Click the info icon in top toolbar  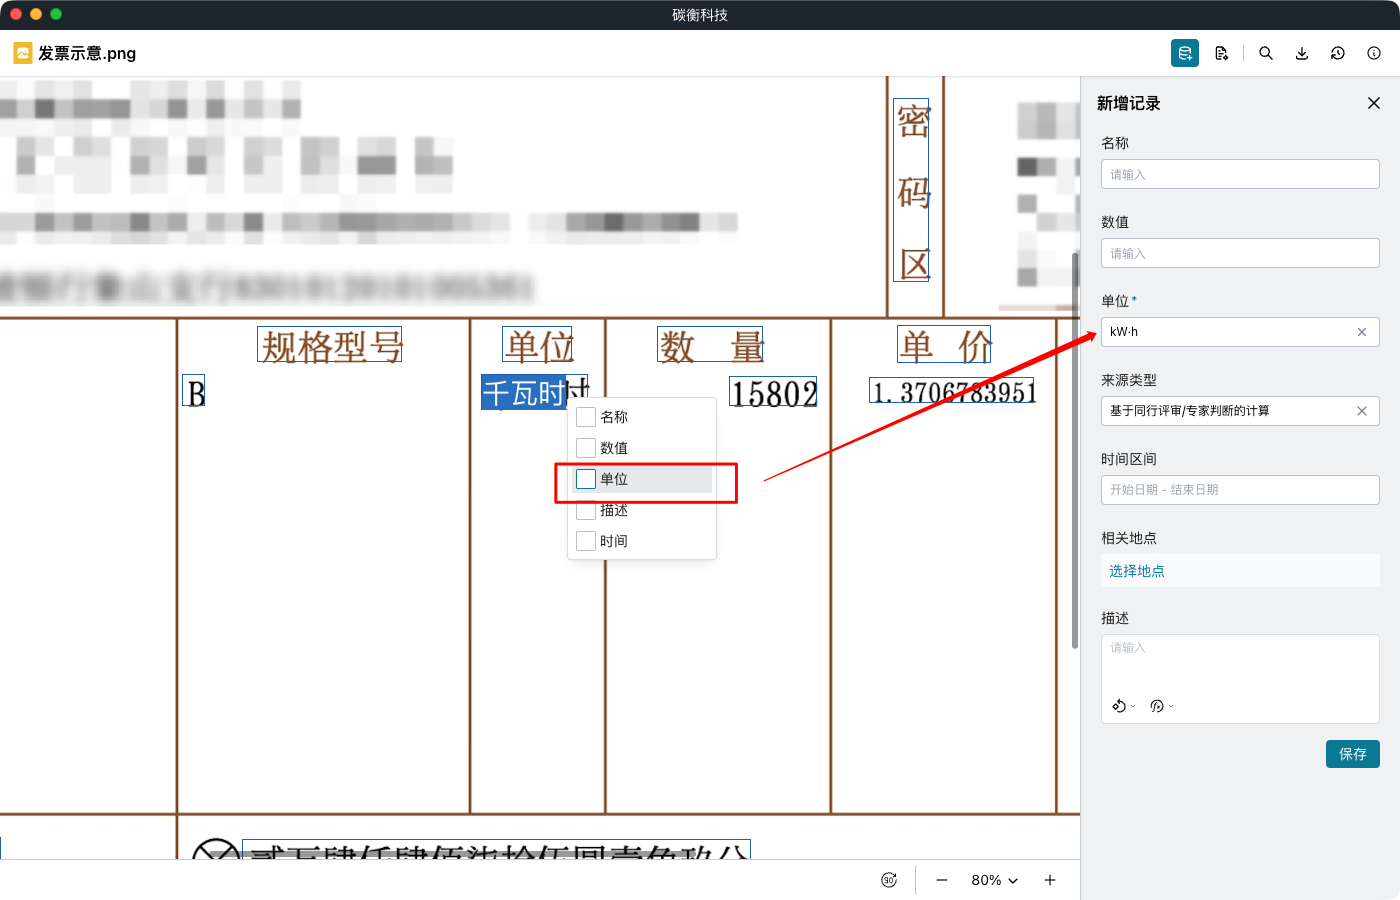pyautogui.click(x=1374, y=53)
